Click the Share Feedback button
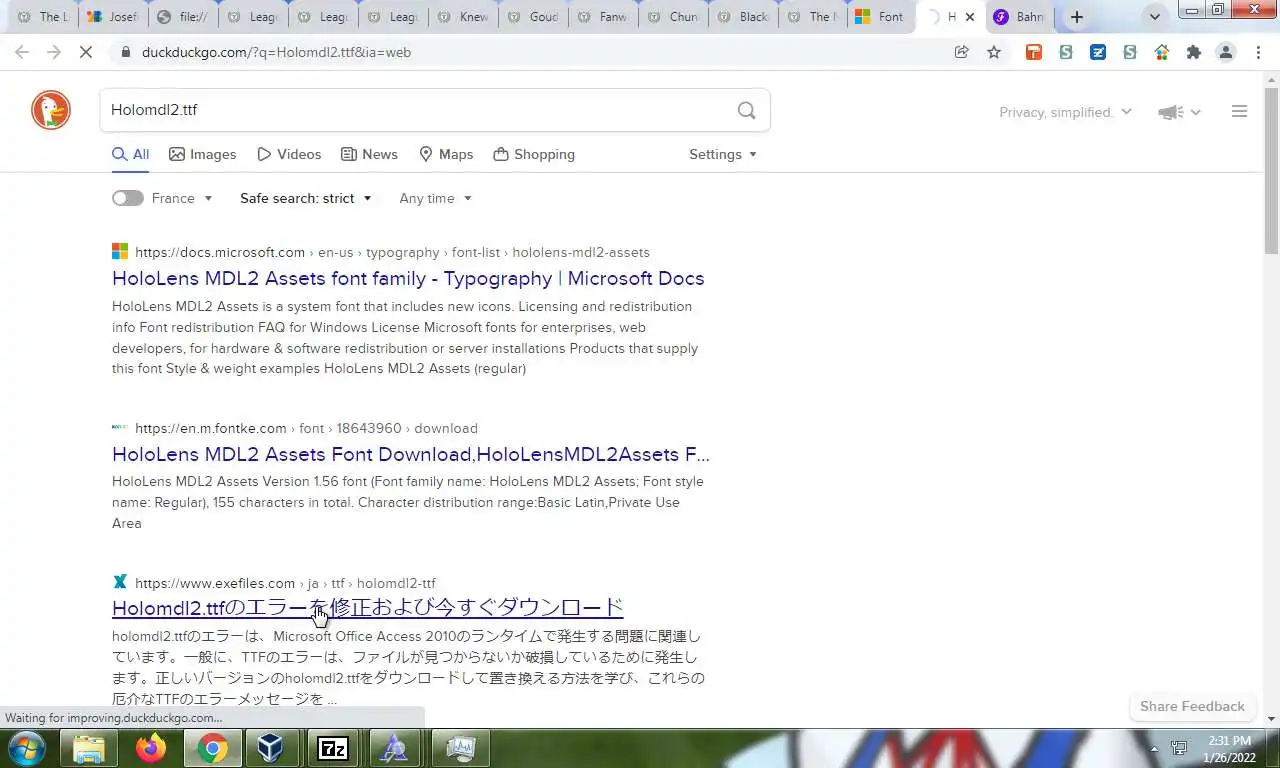 tap(1192, 706)
